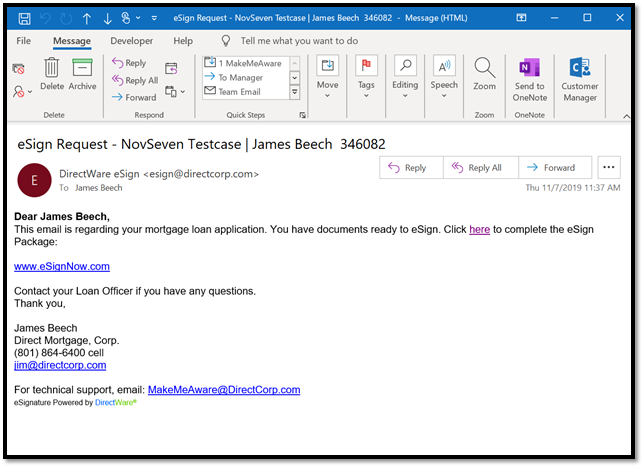Open Customize Quick Access Toolbar dropdown
The width and height of the screenshot is (644, 468).
pyautogui.click(x=154, y=18)
